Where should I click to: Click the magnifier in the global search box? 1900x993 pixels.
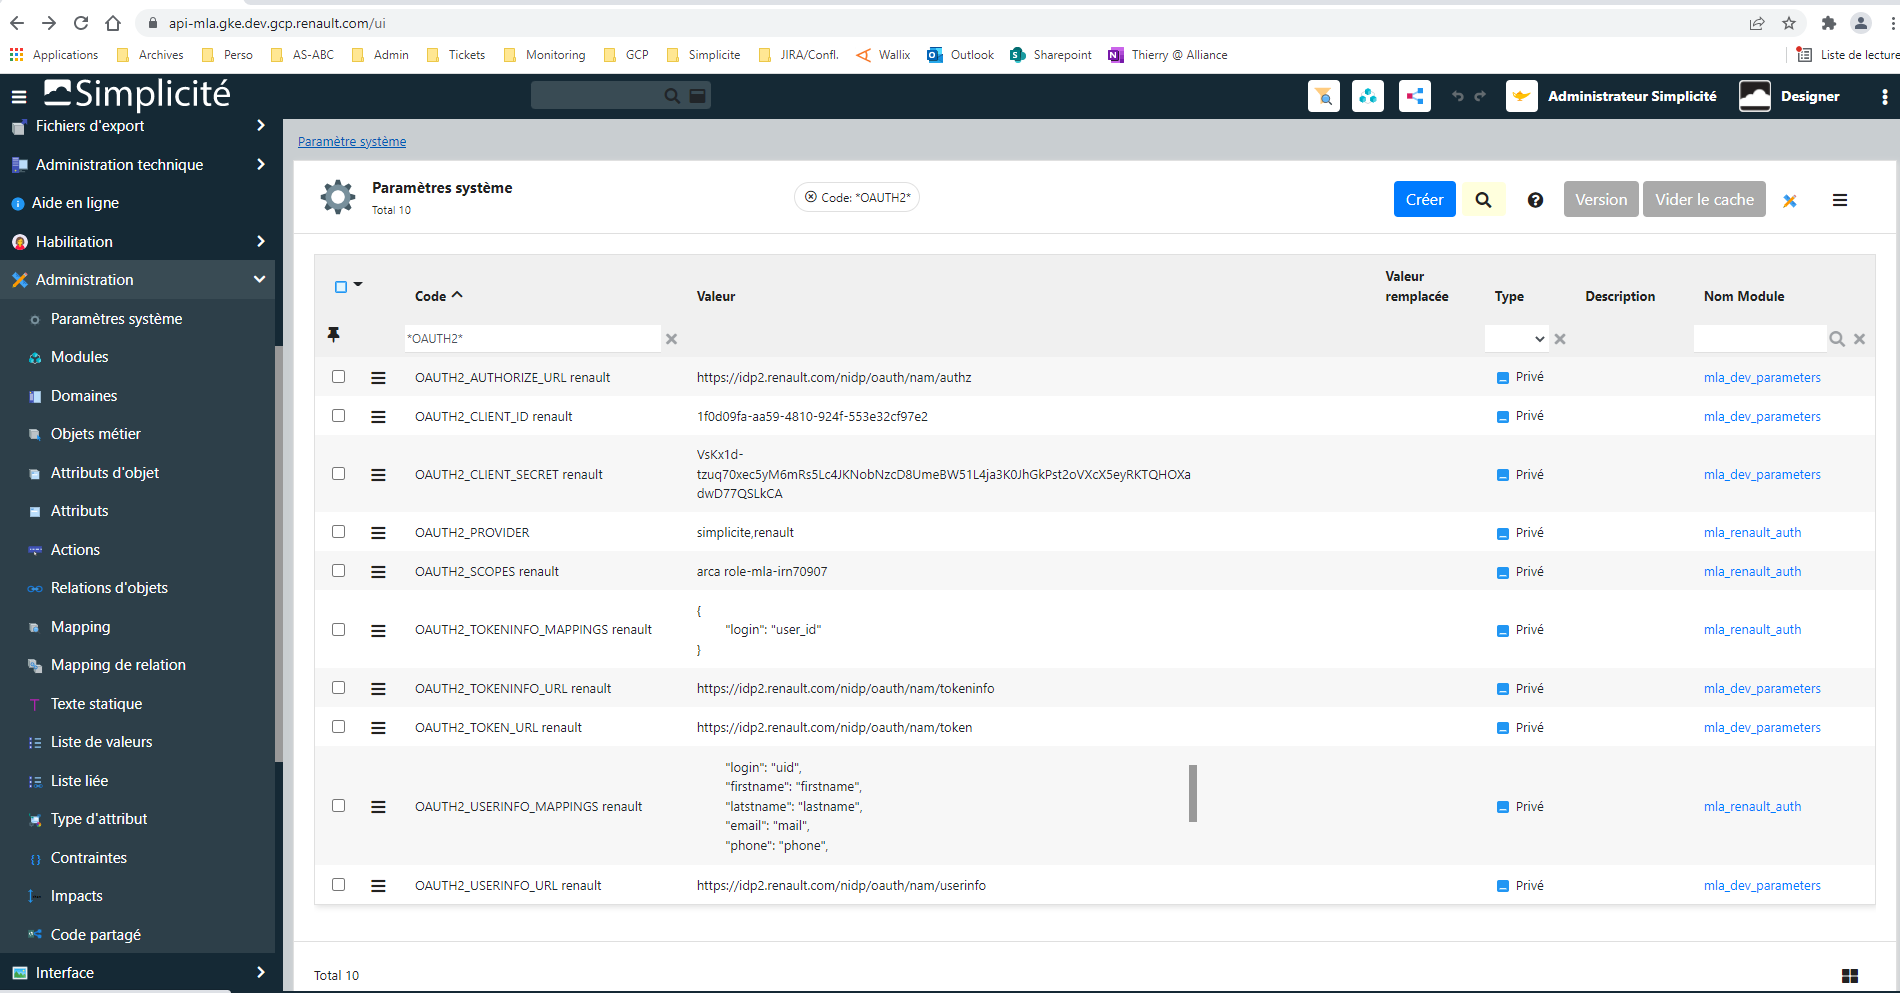pyautogui.click(x=672, y=96)
